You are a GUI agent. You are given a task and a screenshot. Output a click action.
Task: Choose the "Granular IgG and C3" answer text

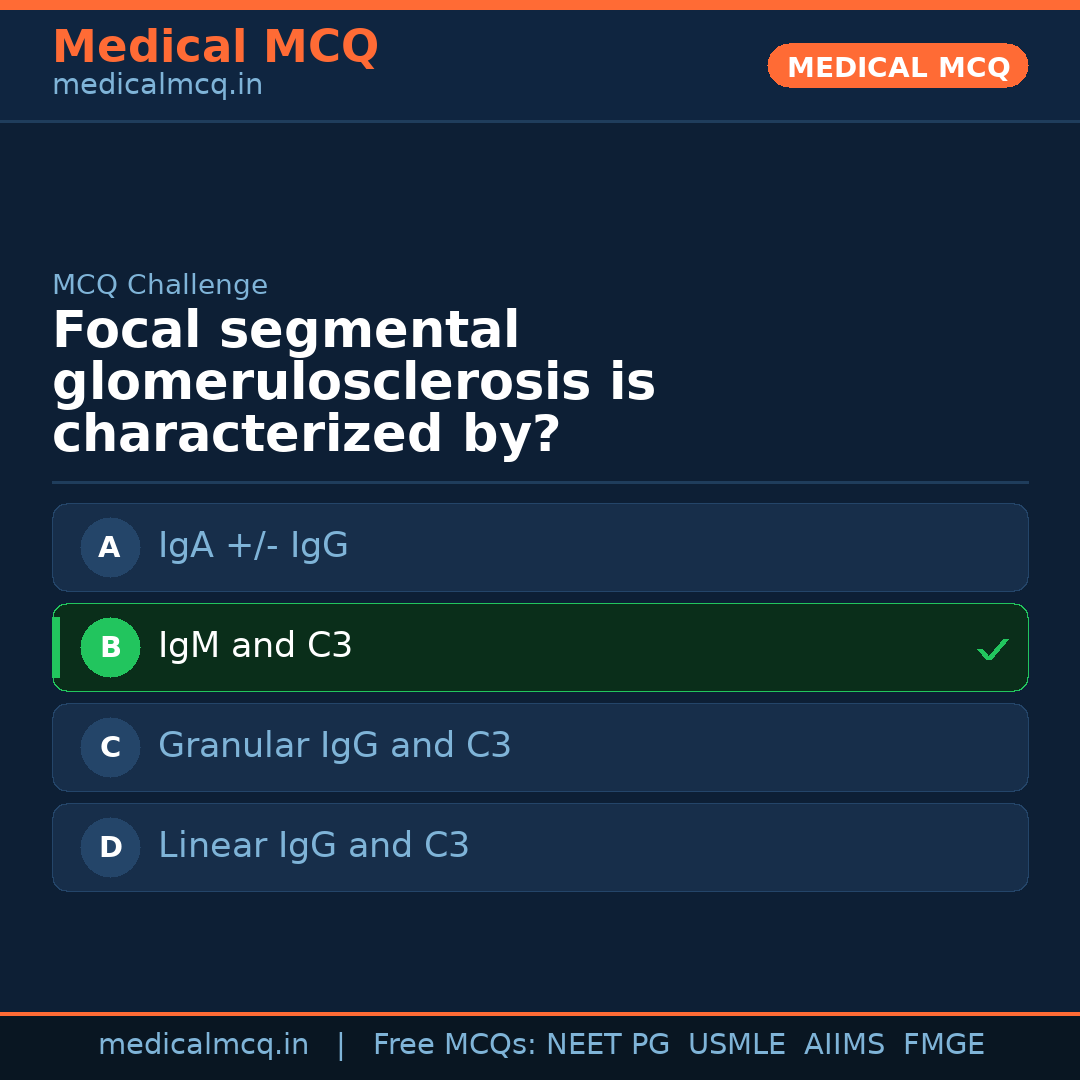(x=334, y=746)
